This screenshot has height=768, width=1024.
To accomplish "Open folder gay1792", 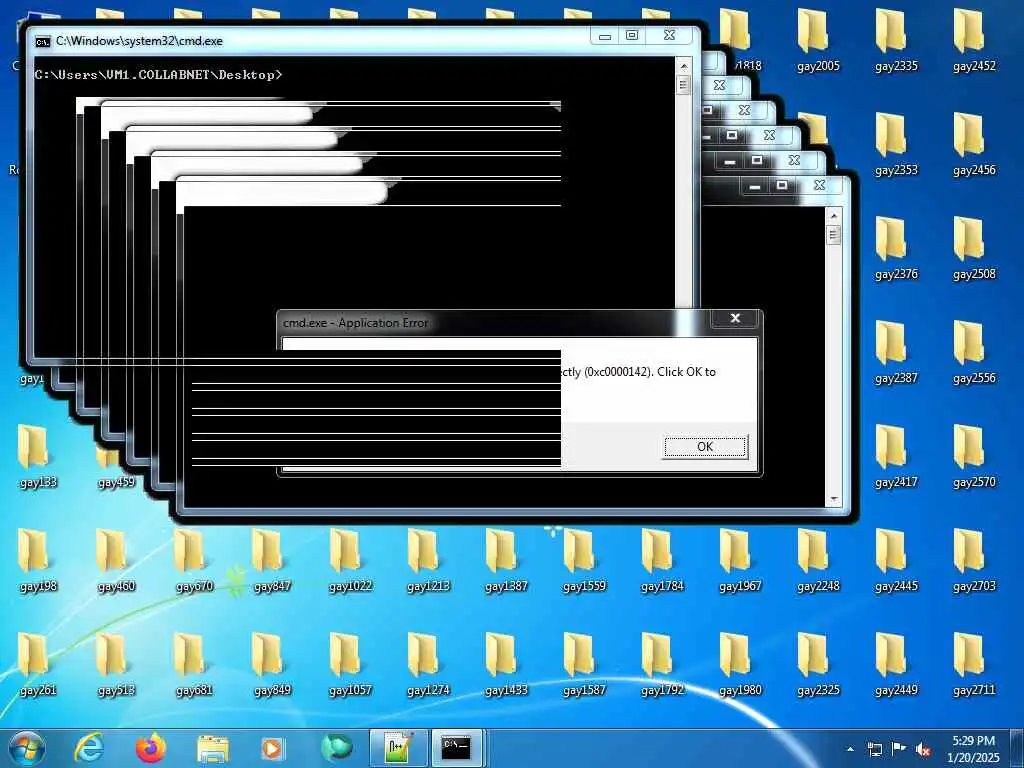I will (662, 664).
